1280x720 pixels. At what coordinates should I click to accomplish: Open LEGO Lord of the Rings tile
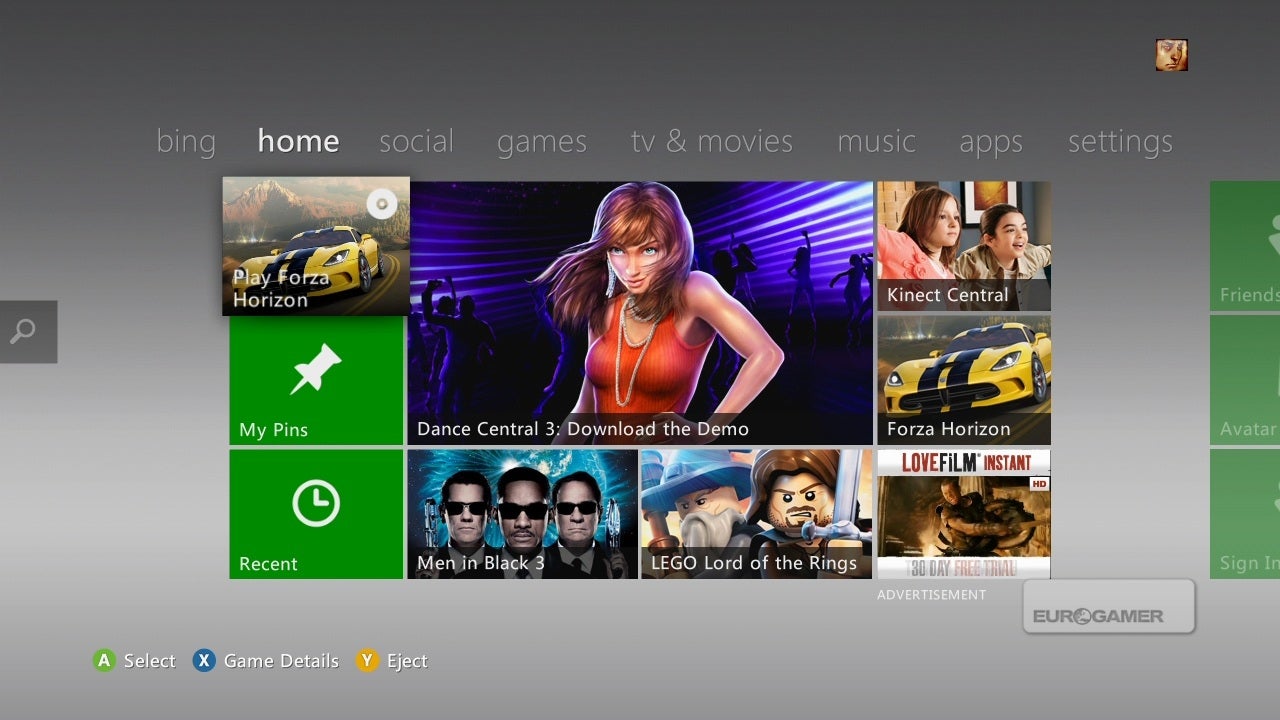point(757,514)
